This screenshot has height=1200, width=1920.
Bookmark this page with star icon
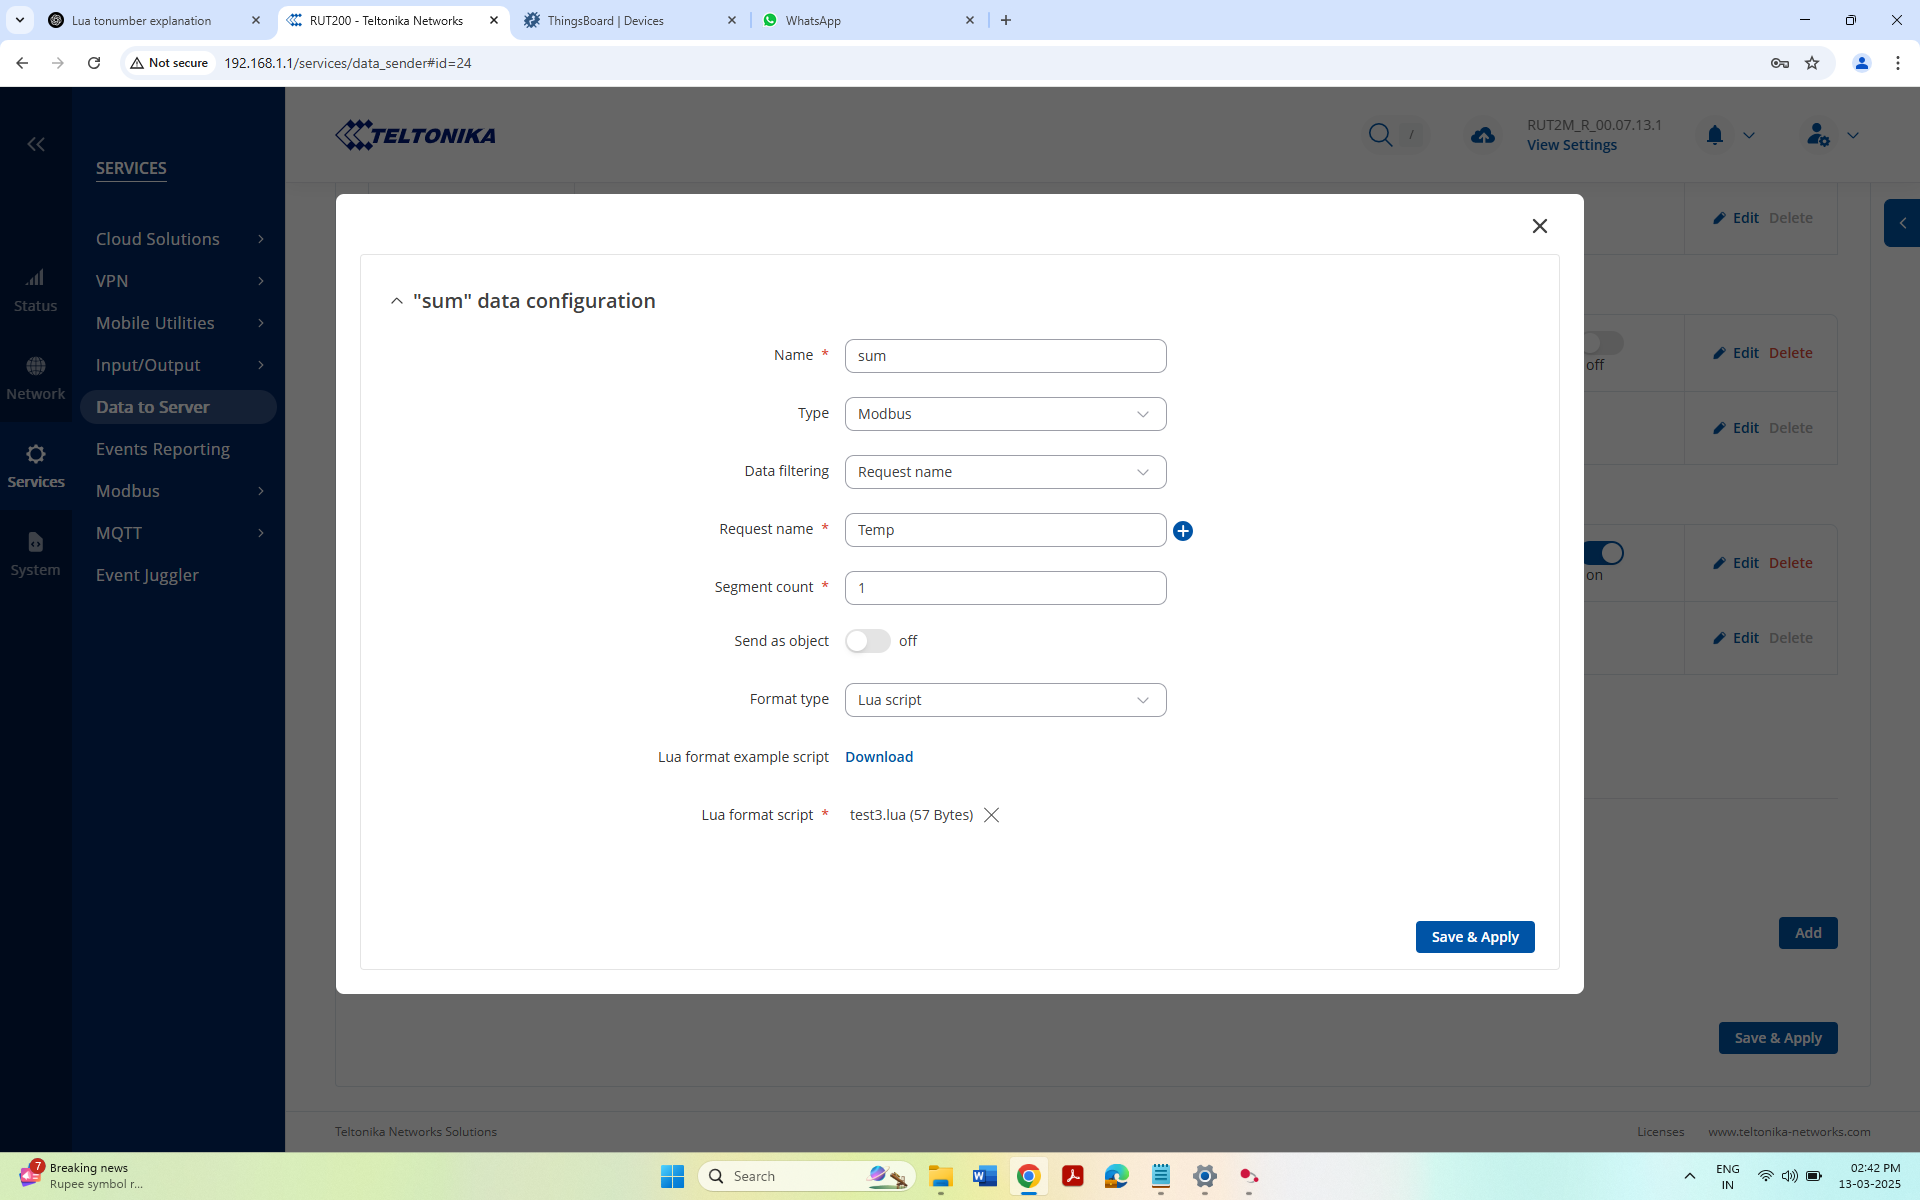point(1812,63)
